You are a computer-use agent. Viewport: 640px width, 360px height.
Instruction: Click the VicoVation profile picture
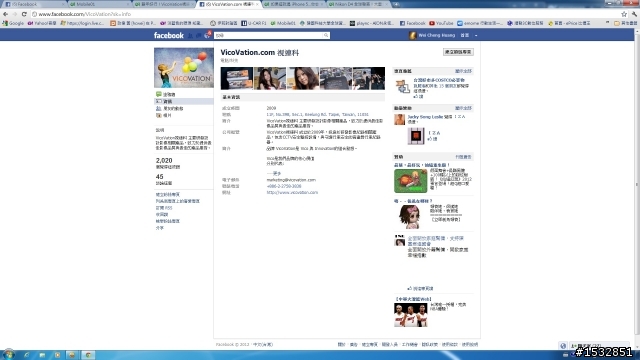184,68
